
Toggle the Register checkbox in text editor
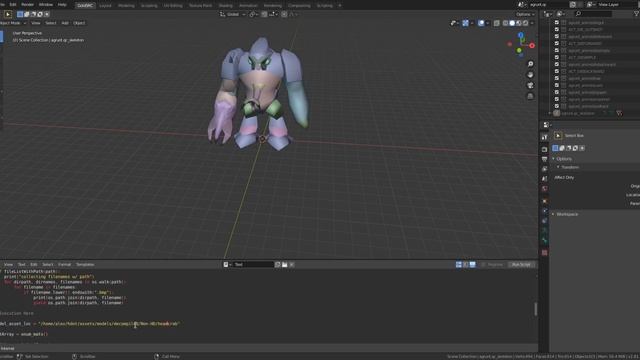coord(483,265)
